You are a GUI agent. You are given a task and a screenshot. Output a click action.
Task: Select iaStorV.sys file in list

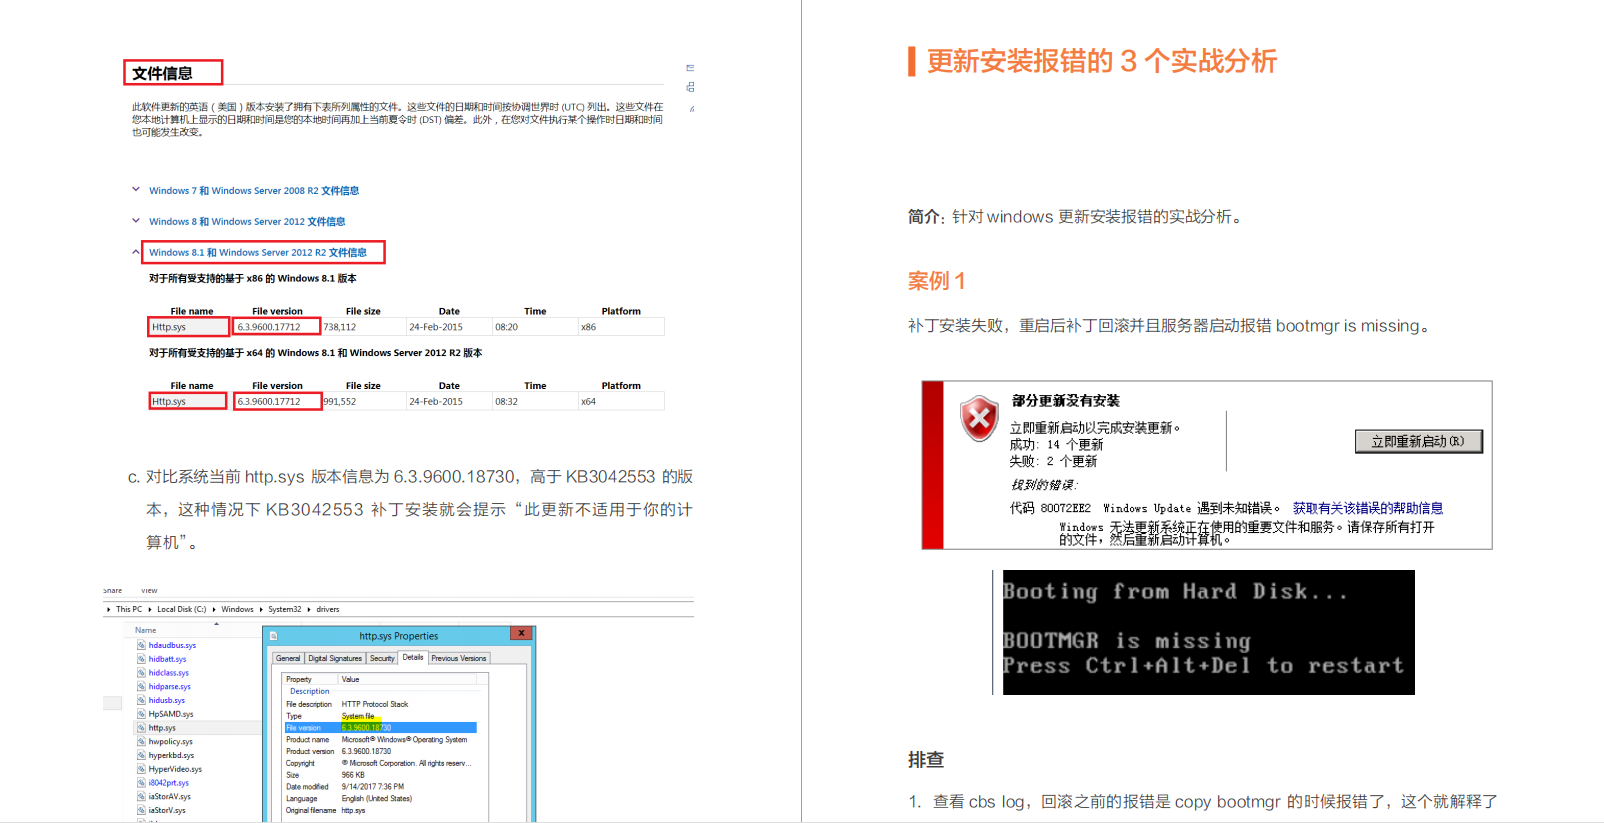coord(167,810)
